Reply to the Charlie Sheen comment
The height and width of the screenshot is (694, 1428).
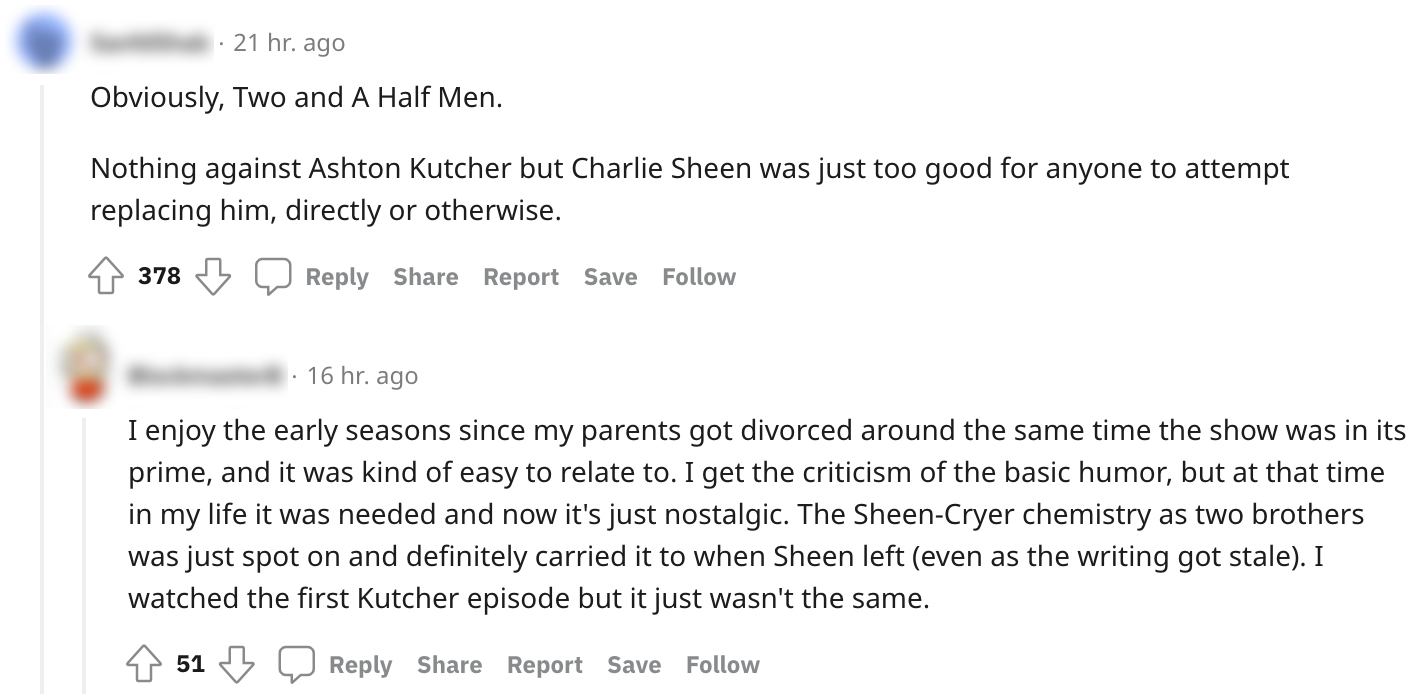pyautogui.click(x=336, y=277)
